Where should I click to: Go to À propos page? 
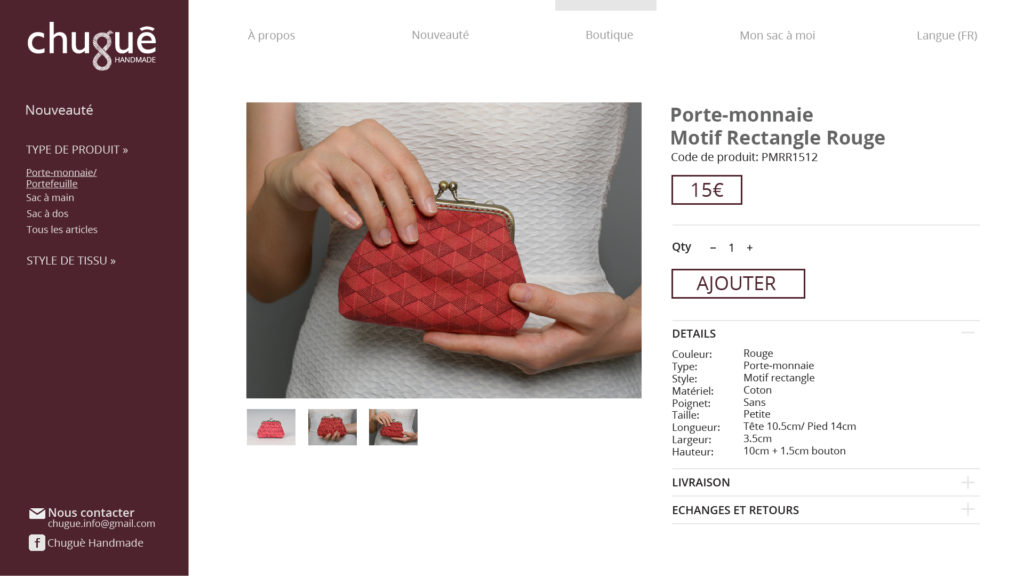click(x=271, y=36)
